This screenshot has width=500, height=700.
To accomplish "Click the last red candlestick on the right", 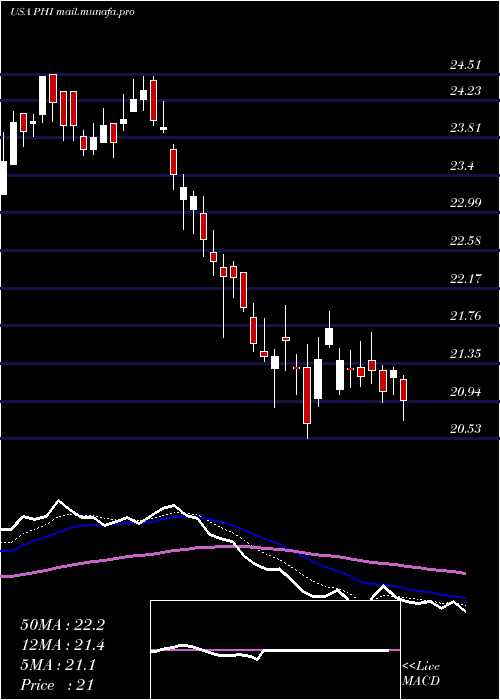I will pos(404,398).
